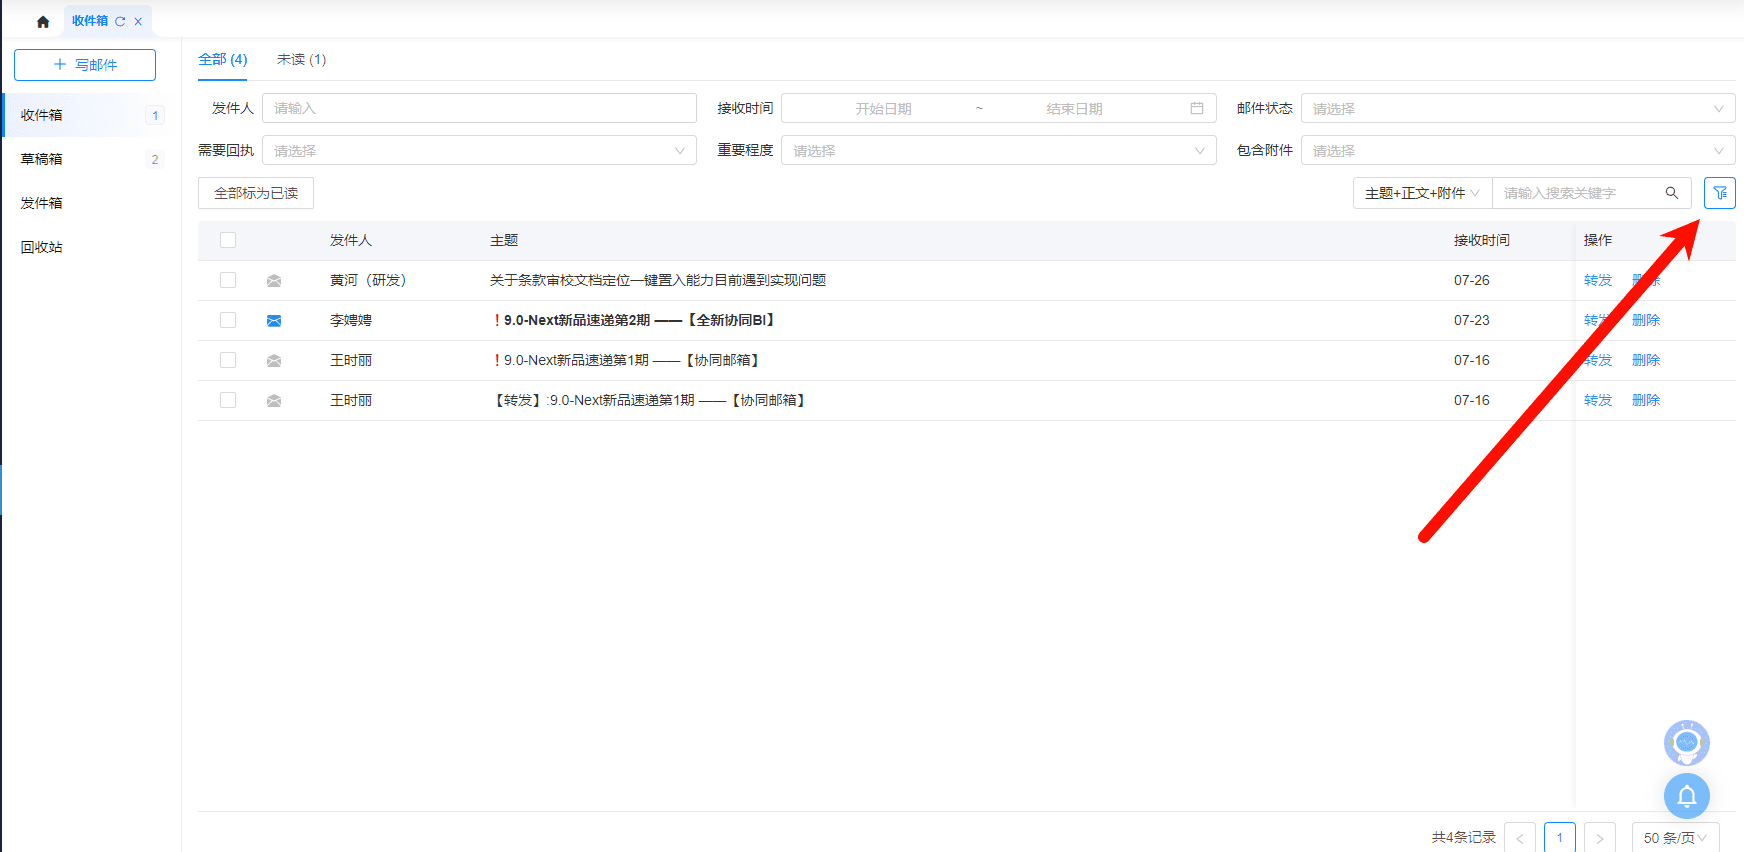Click the 主题 column header
The height and width of the screenshot is (852, 1744).
pyautogui.click(x=504, y=240)
